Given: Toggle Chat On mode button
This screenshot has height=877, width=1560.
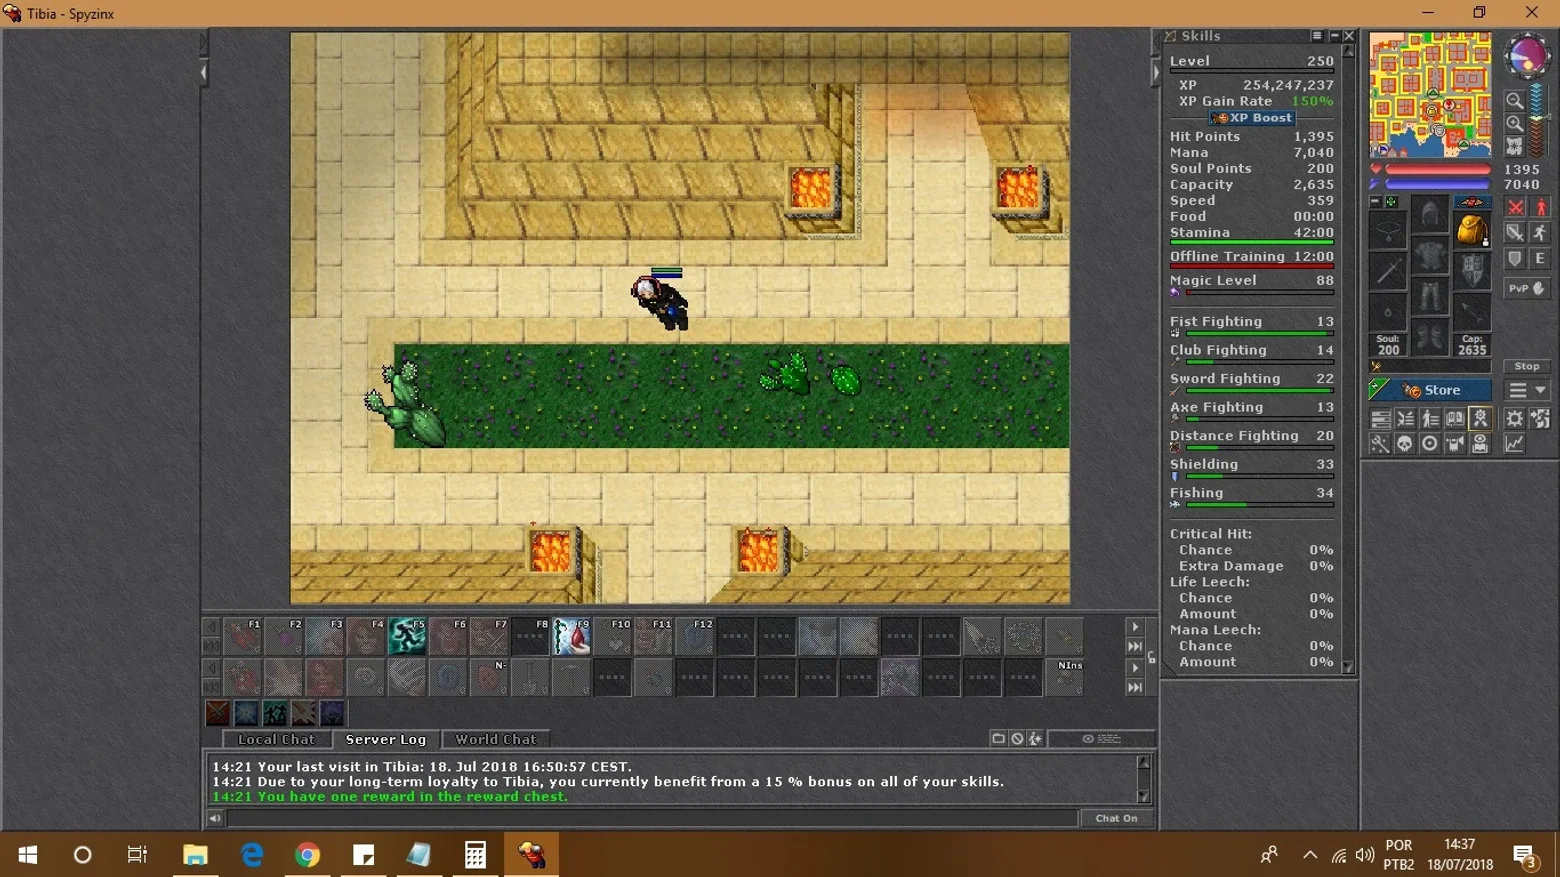Looking at the screenshot, I should [x=1116, y=818].
